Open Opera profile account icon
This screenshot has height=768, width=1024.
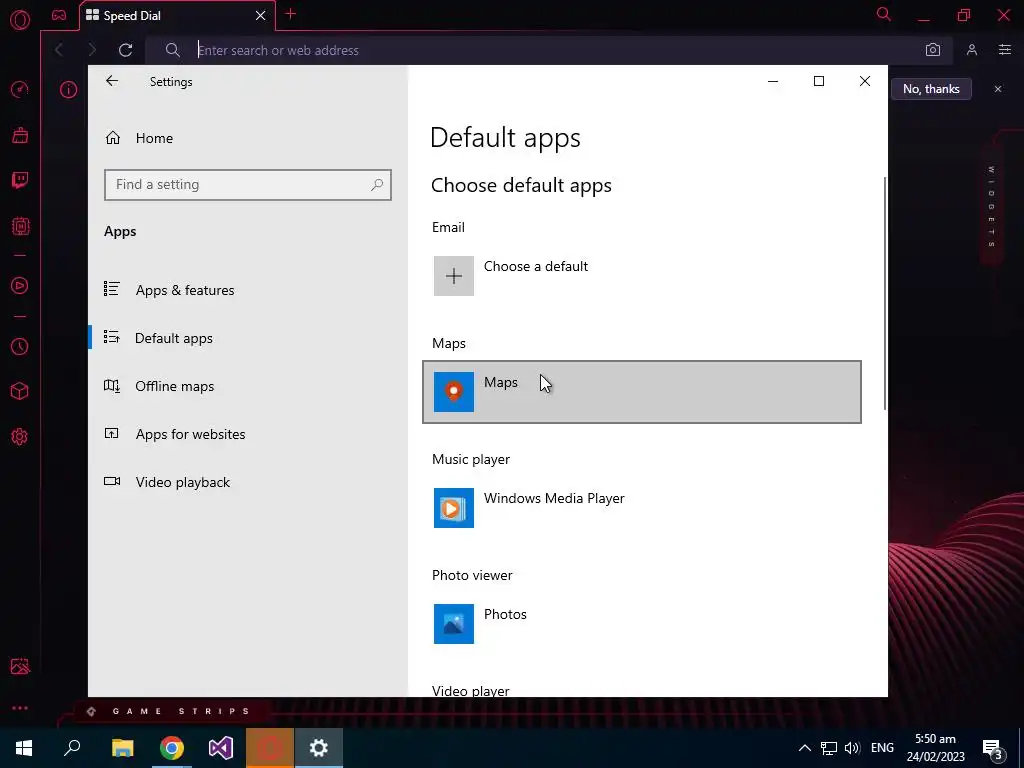pyautogui.click(x=972, y=50)
